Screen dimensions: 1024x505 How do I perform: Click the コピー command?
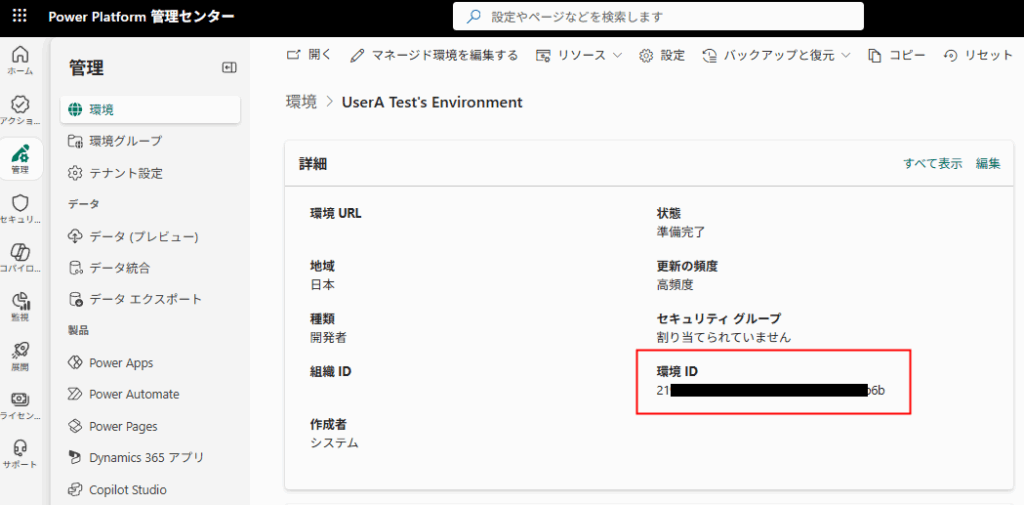[x=897, y=56]
